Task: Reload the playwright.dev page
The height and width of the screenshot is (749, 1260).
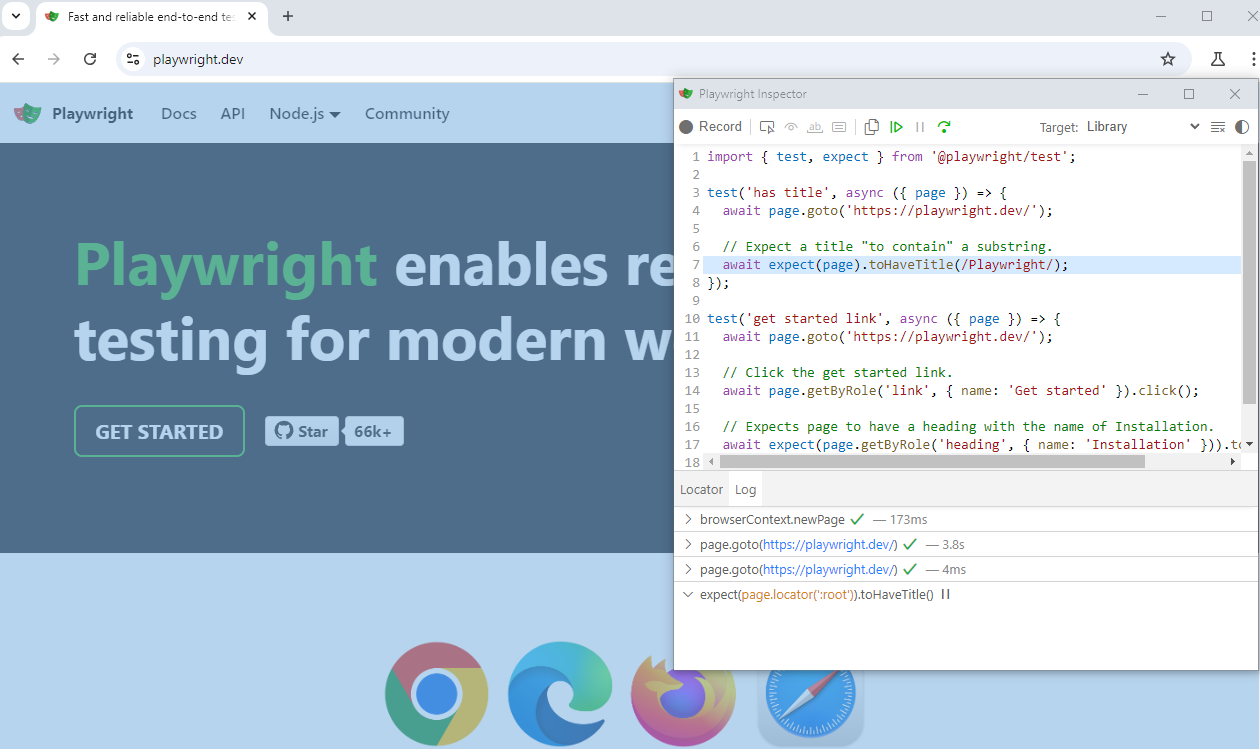Action: (x=90, y=59)
